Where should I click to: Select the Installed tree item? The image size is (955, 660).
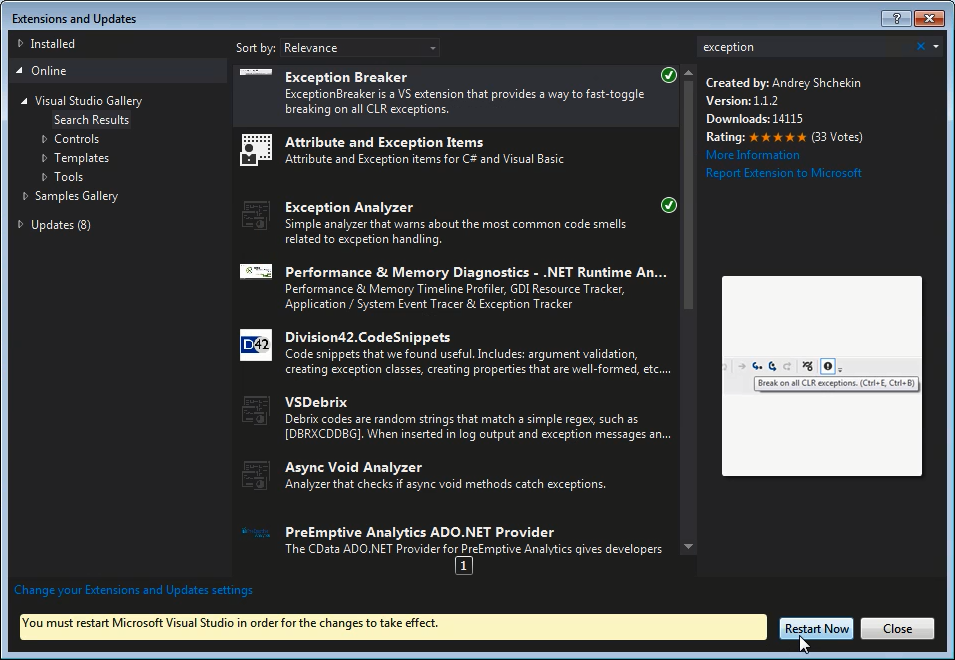(x=52, y=44)
